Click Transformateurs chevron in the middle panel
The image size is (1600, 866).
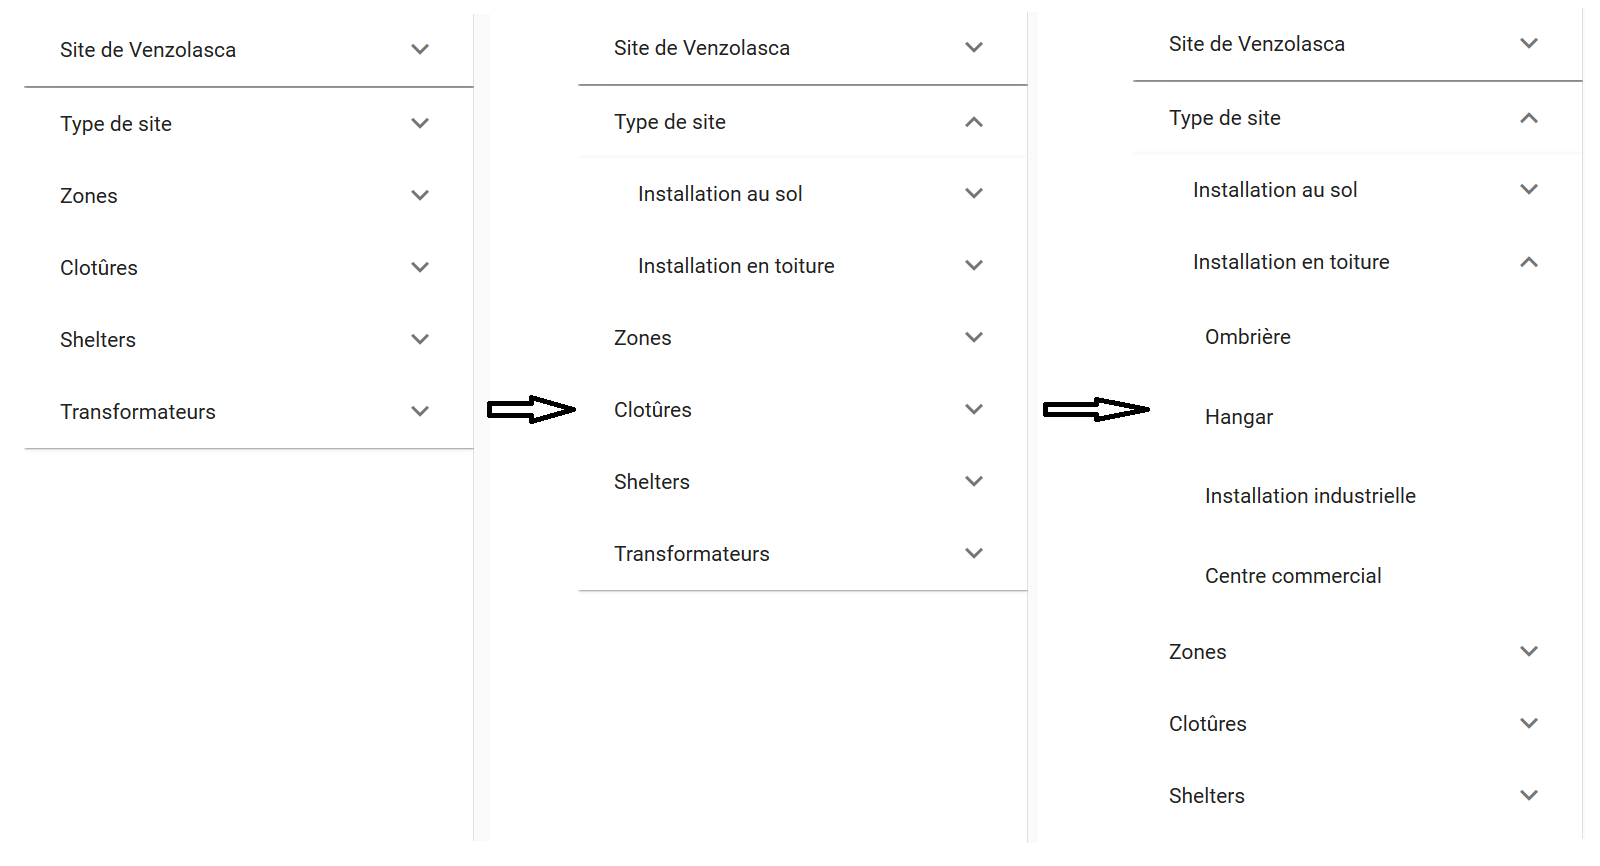point(974,554)
